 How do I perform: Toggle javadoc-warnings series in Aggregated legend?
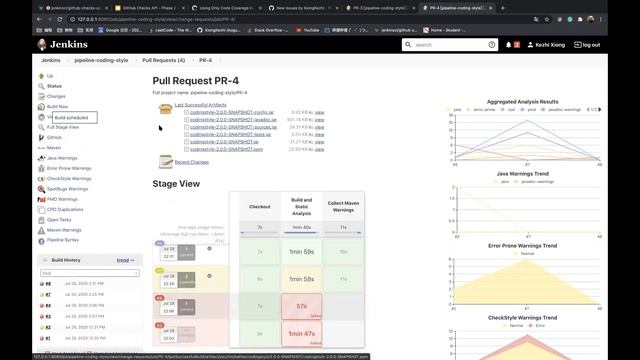click(561, 109)
